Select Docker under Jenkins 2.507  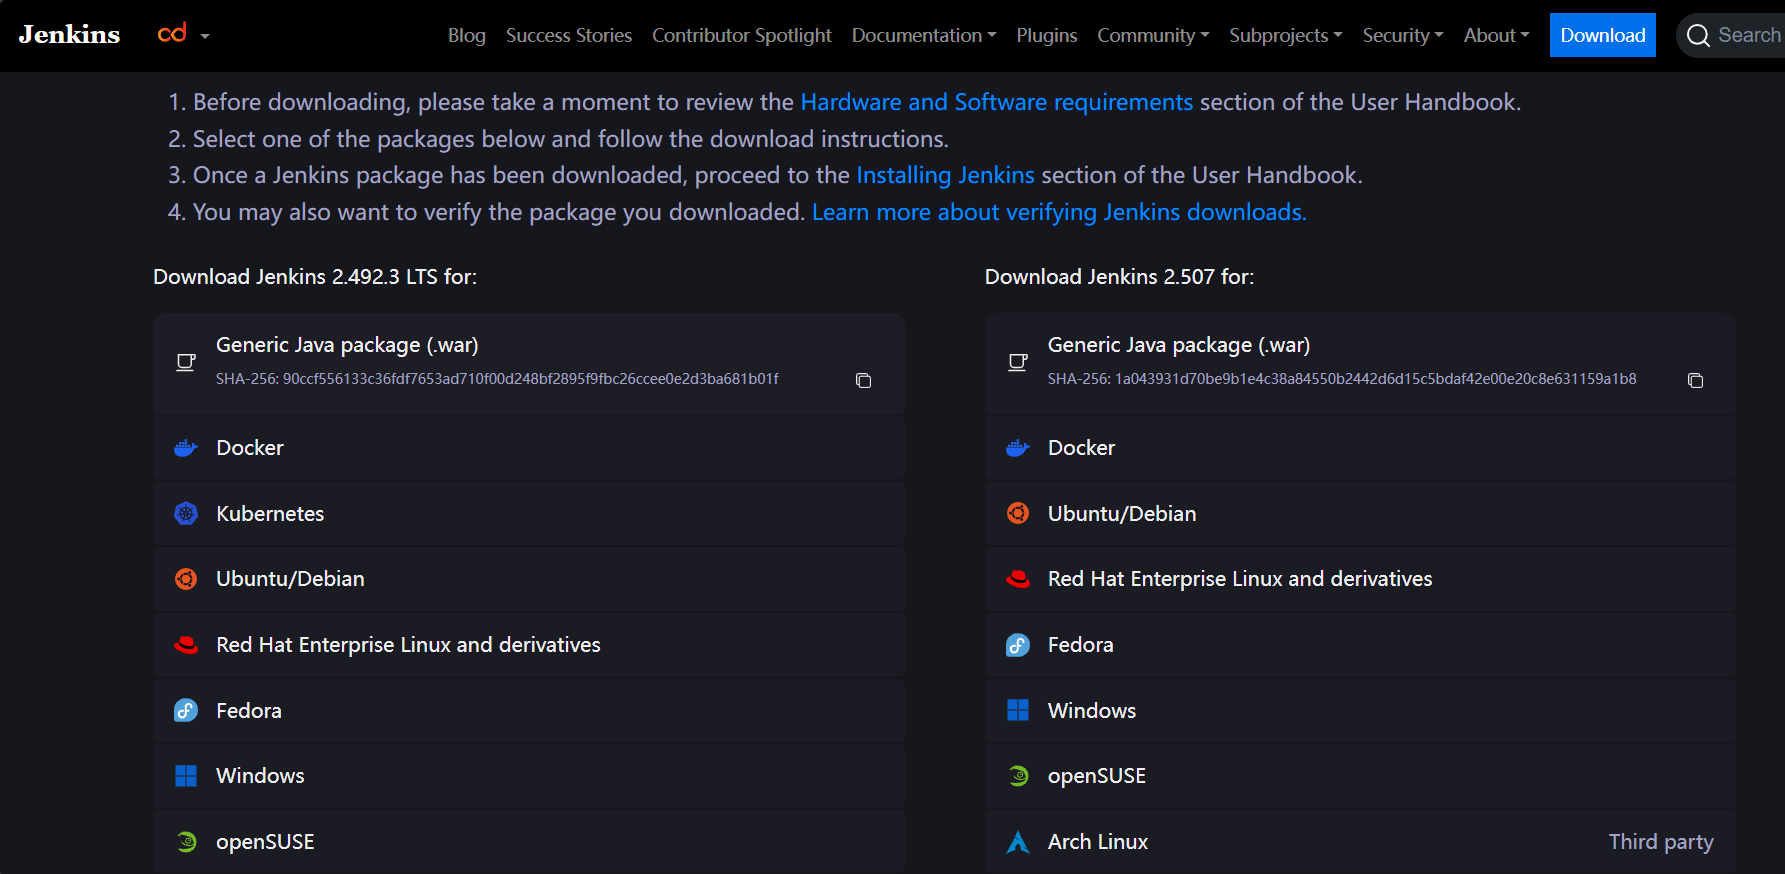pos(1360,448)
